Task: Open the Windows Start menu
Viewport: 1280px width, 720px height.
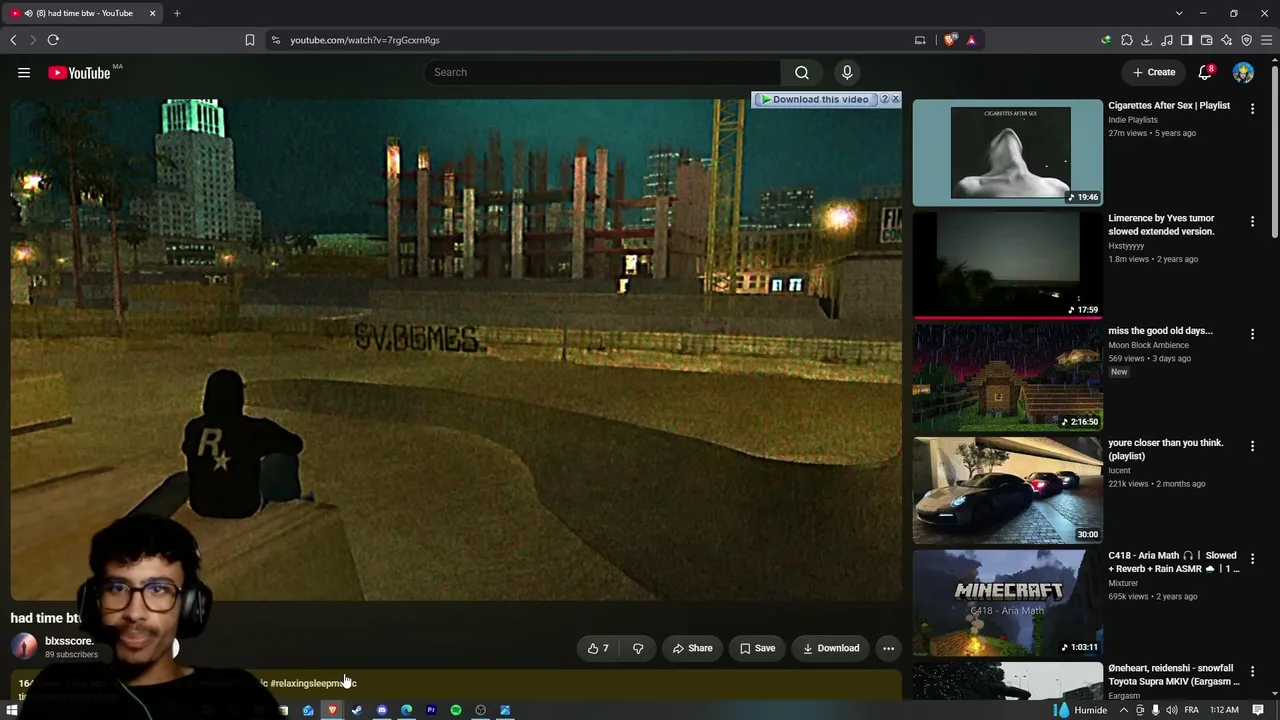Action: (x=12, y=710)
